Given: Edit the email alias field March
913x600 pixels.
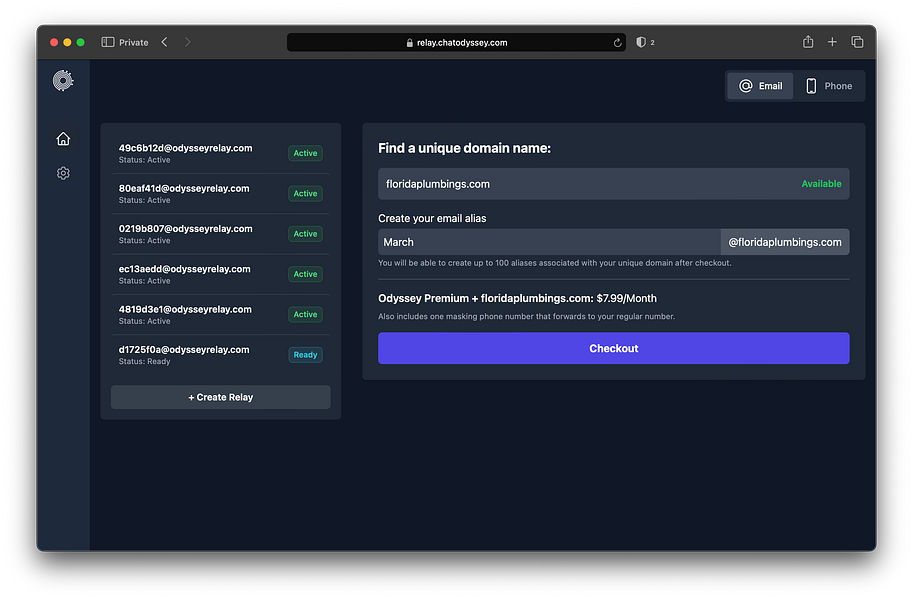Looking at the screenshot, I should pos(549,242).
